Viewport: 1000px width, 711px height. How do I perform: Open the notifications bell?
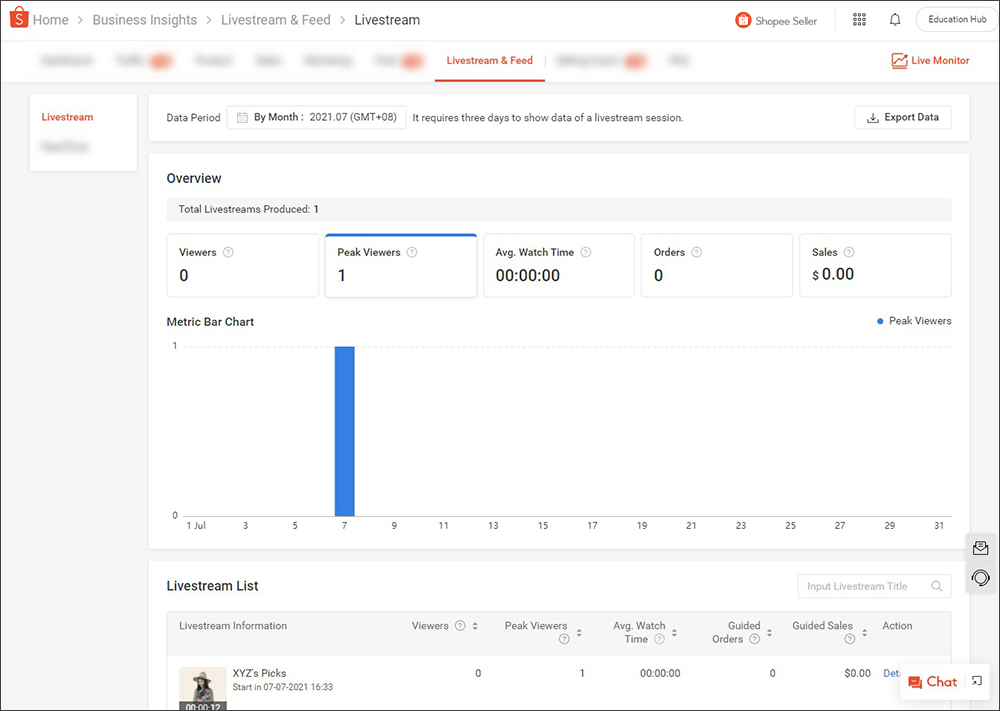click(895, 20)
